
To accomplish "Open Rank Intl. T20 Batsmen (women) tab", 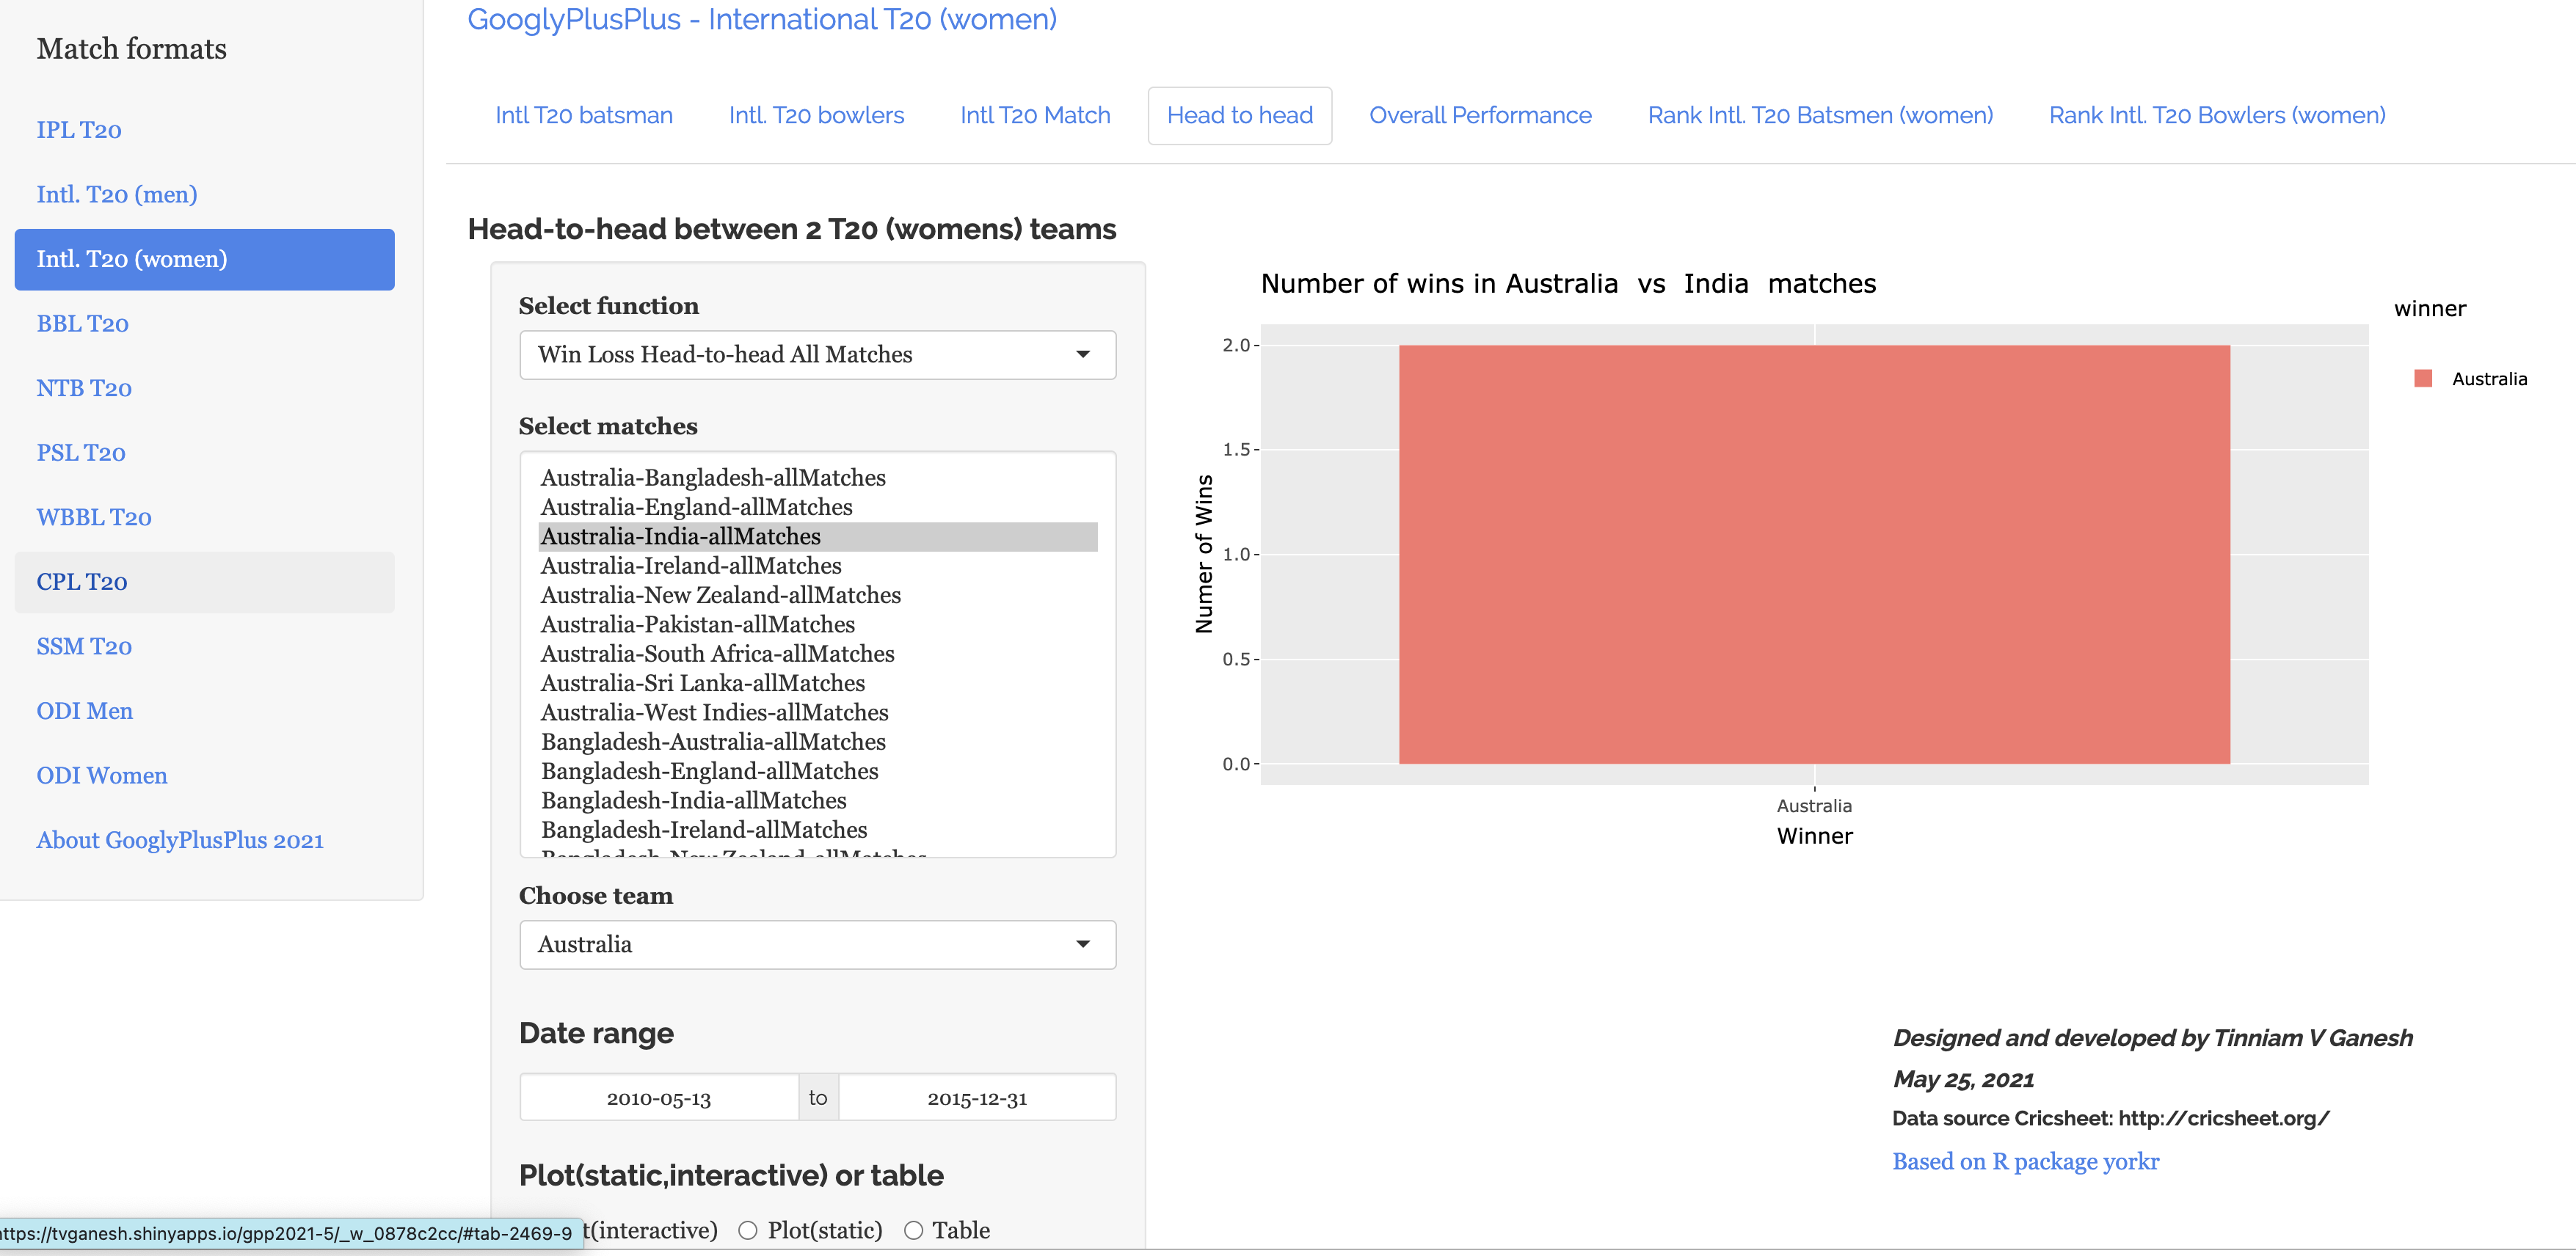I will (1819, 116).
